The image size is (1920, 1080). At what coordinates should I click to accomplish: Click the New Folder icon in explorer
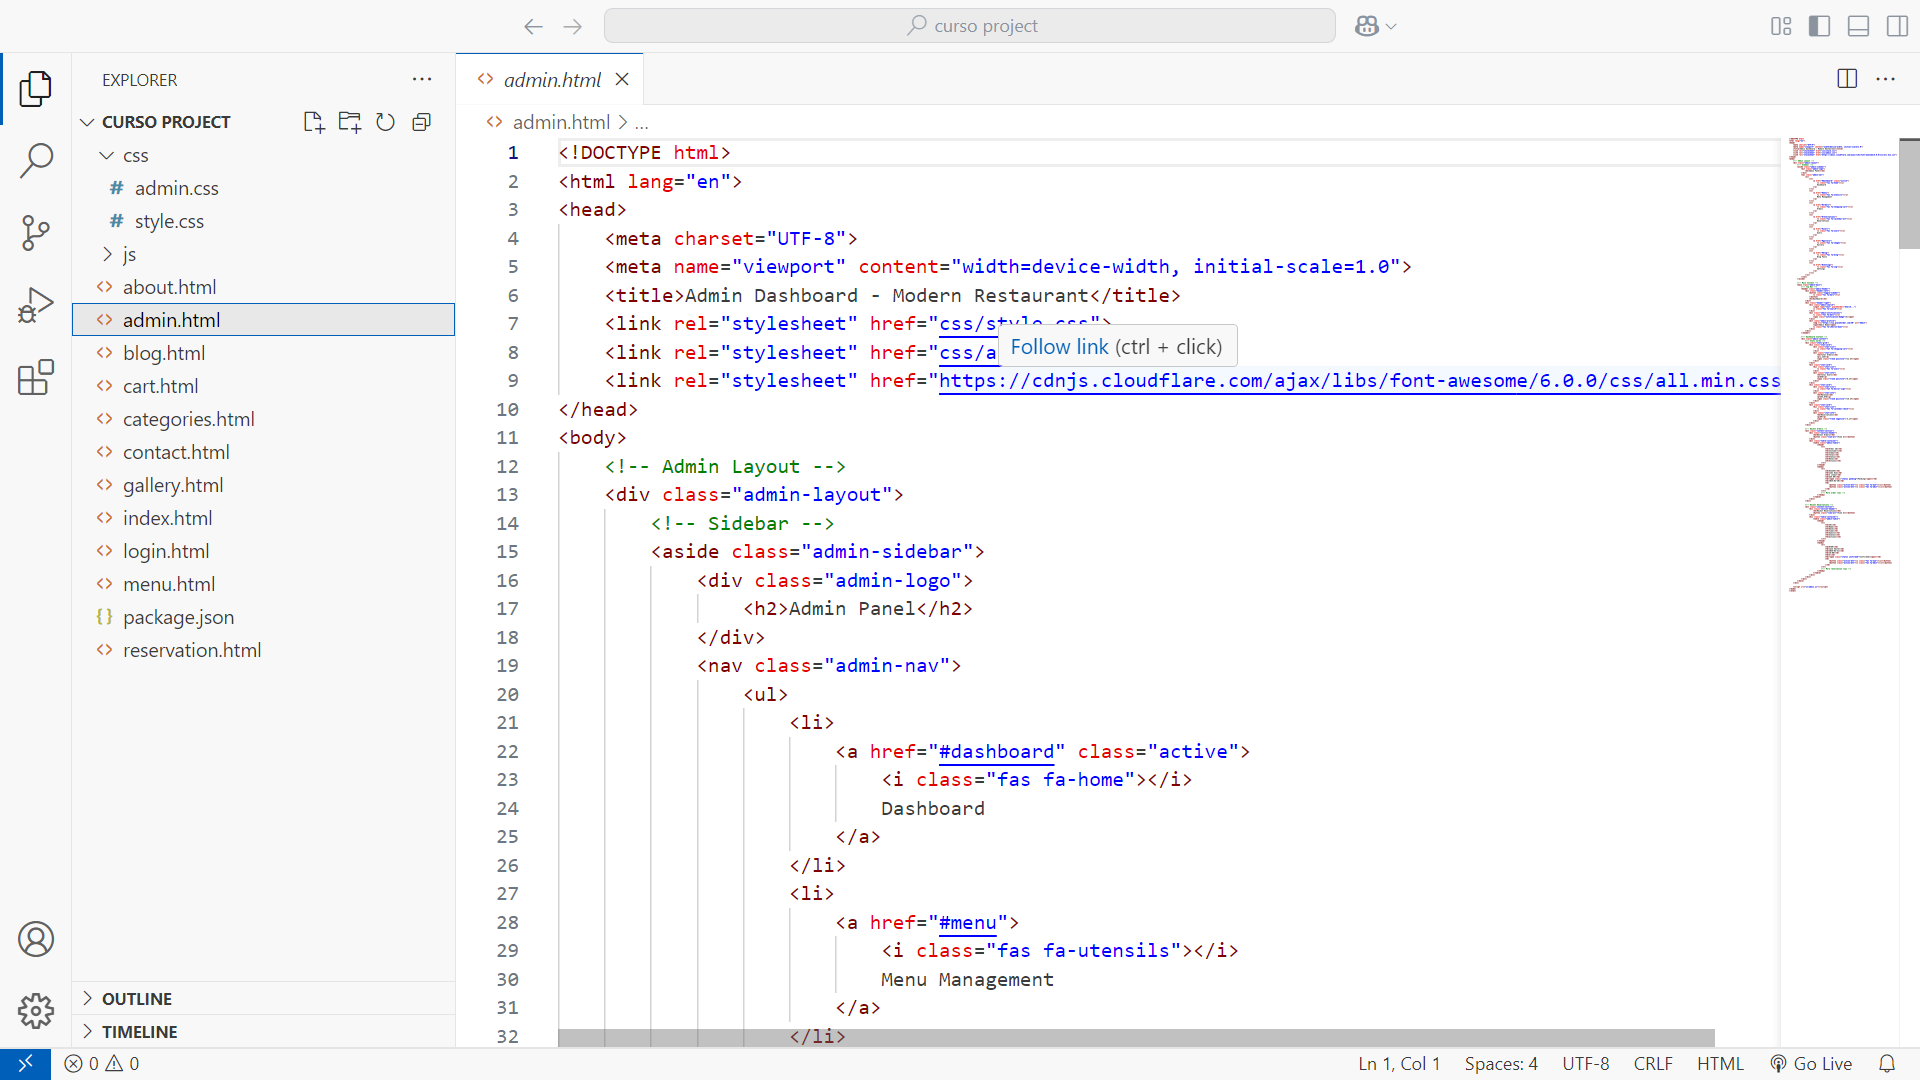pyautogui.click(x=350, y=122)
